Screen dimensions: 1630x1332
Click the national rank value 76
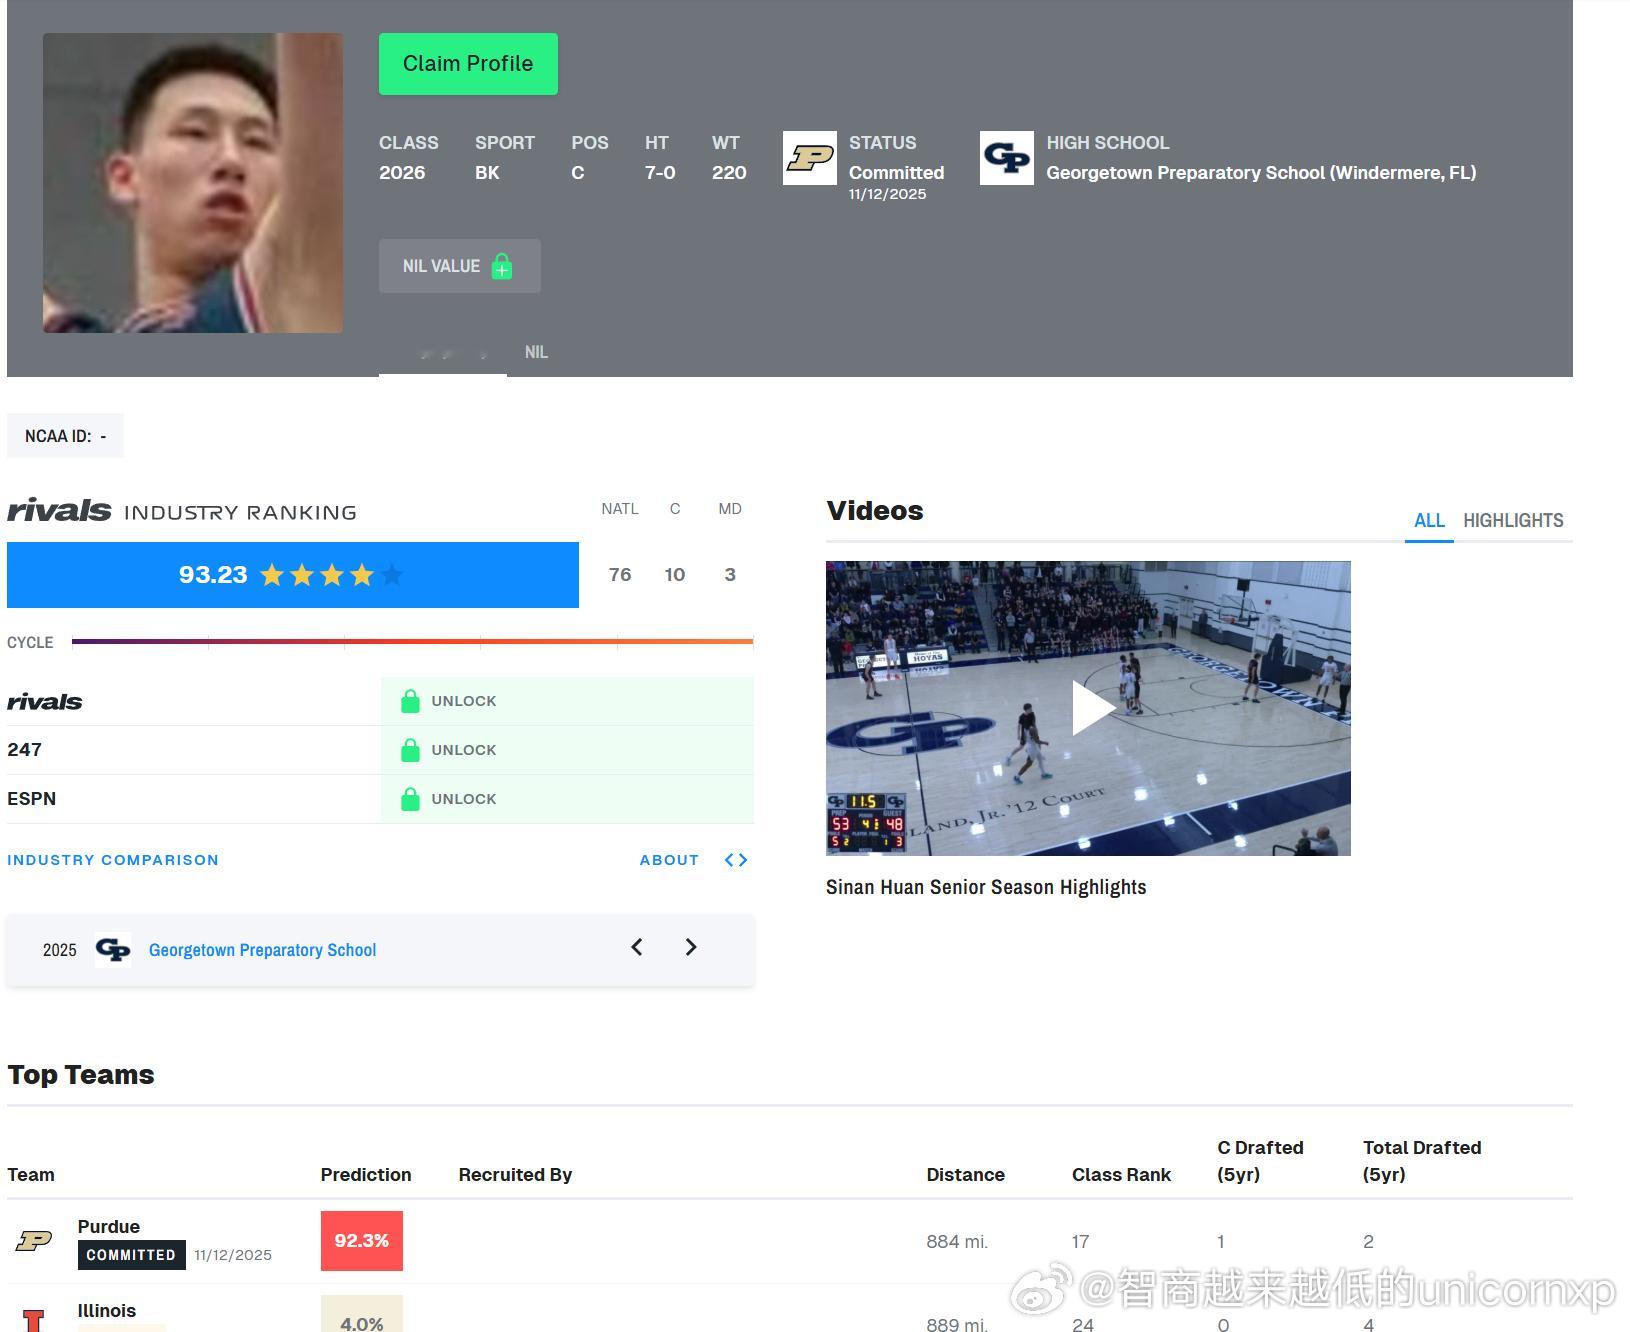point(620,575)
